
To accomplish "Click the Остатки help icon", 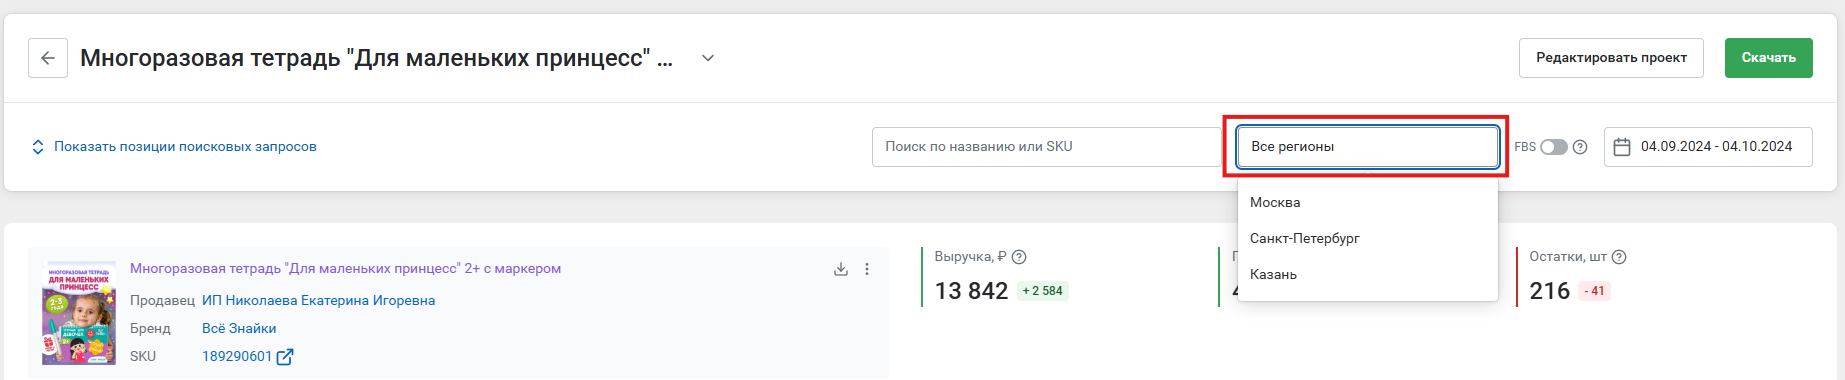I will (x=1619, y=257).
